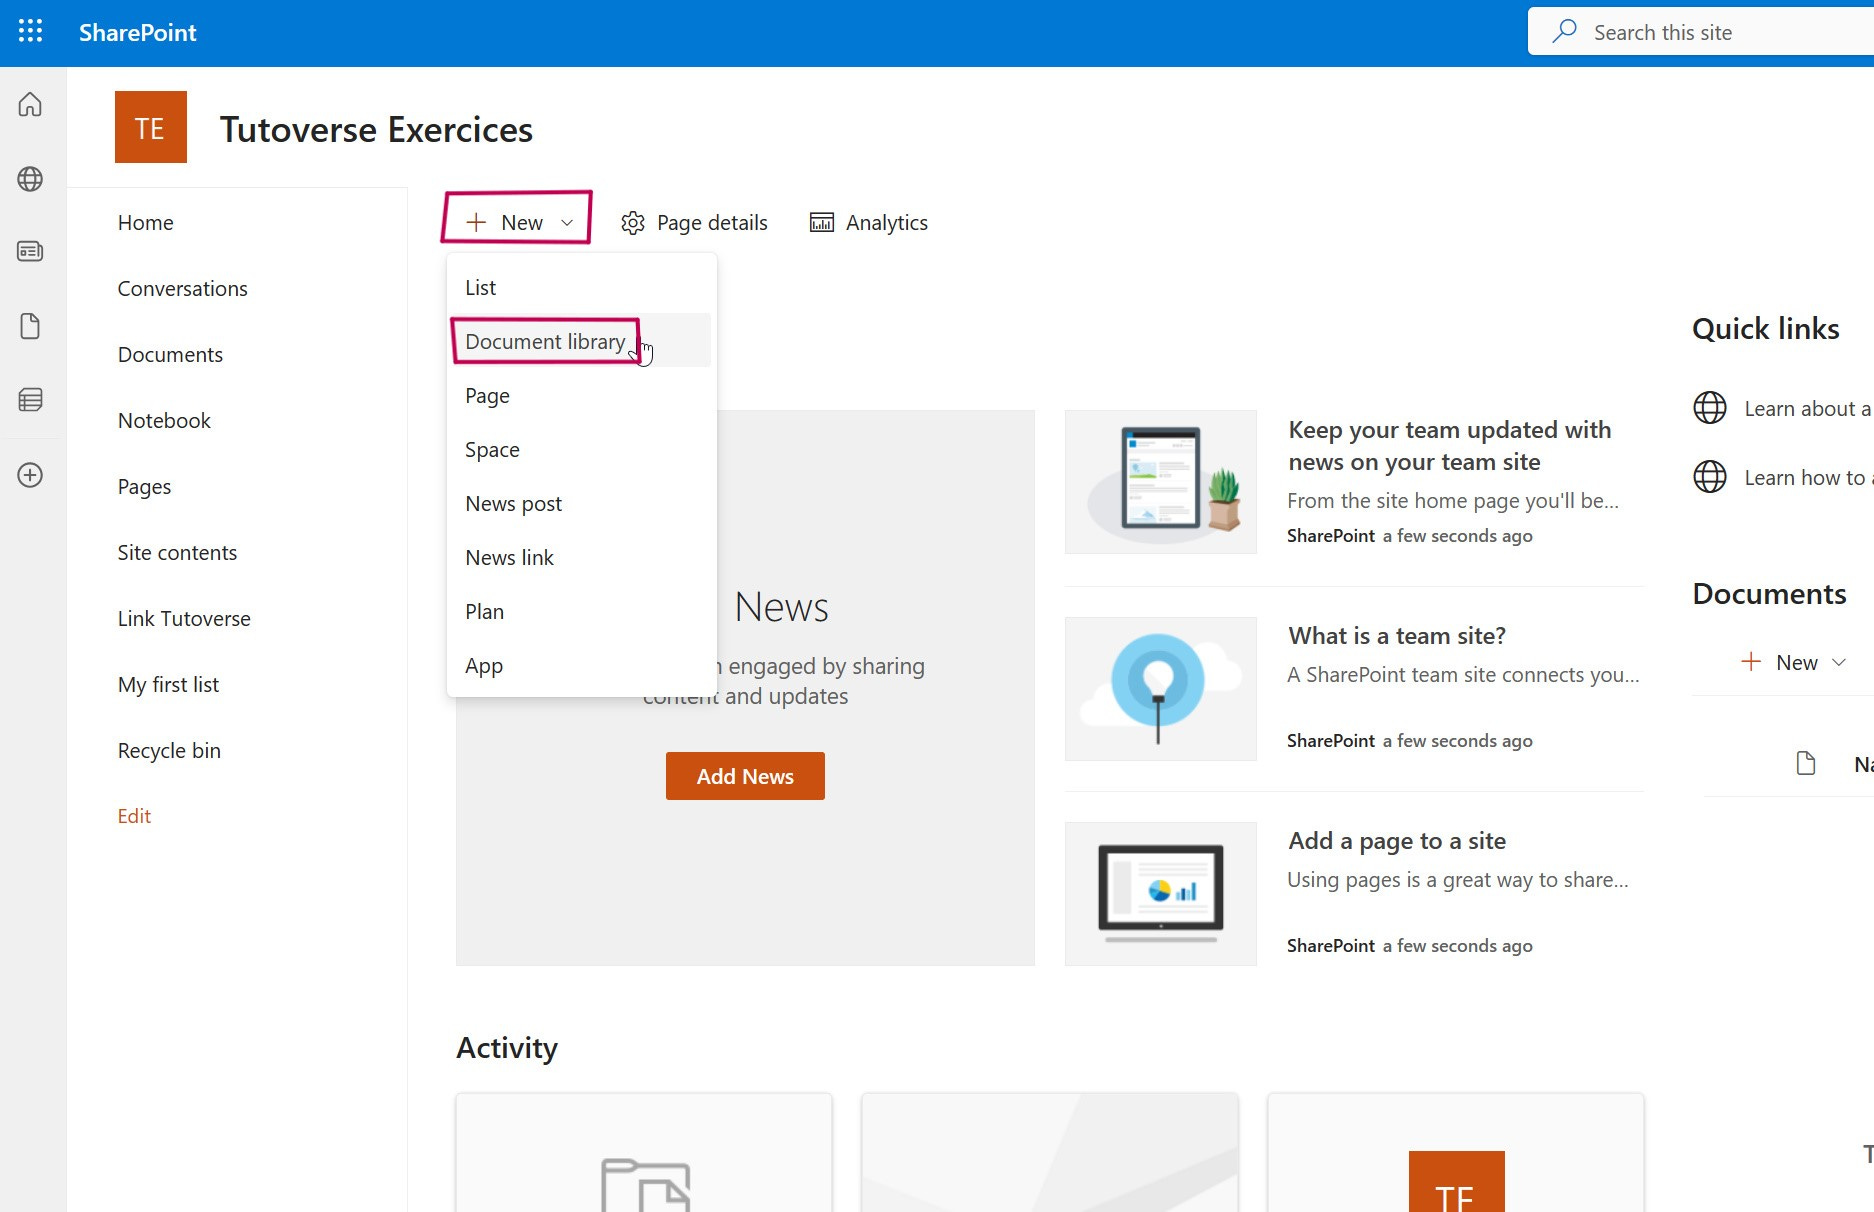Click the SharePoint brand link in header
The image size is (1874, 1212).
138,32
